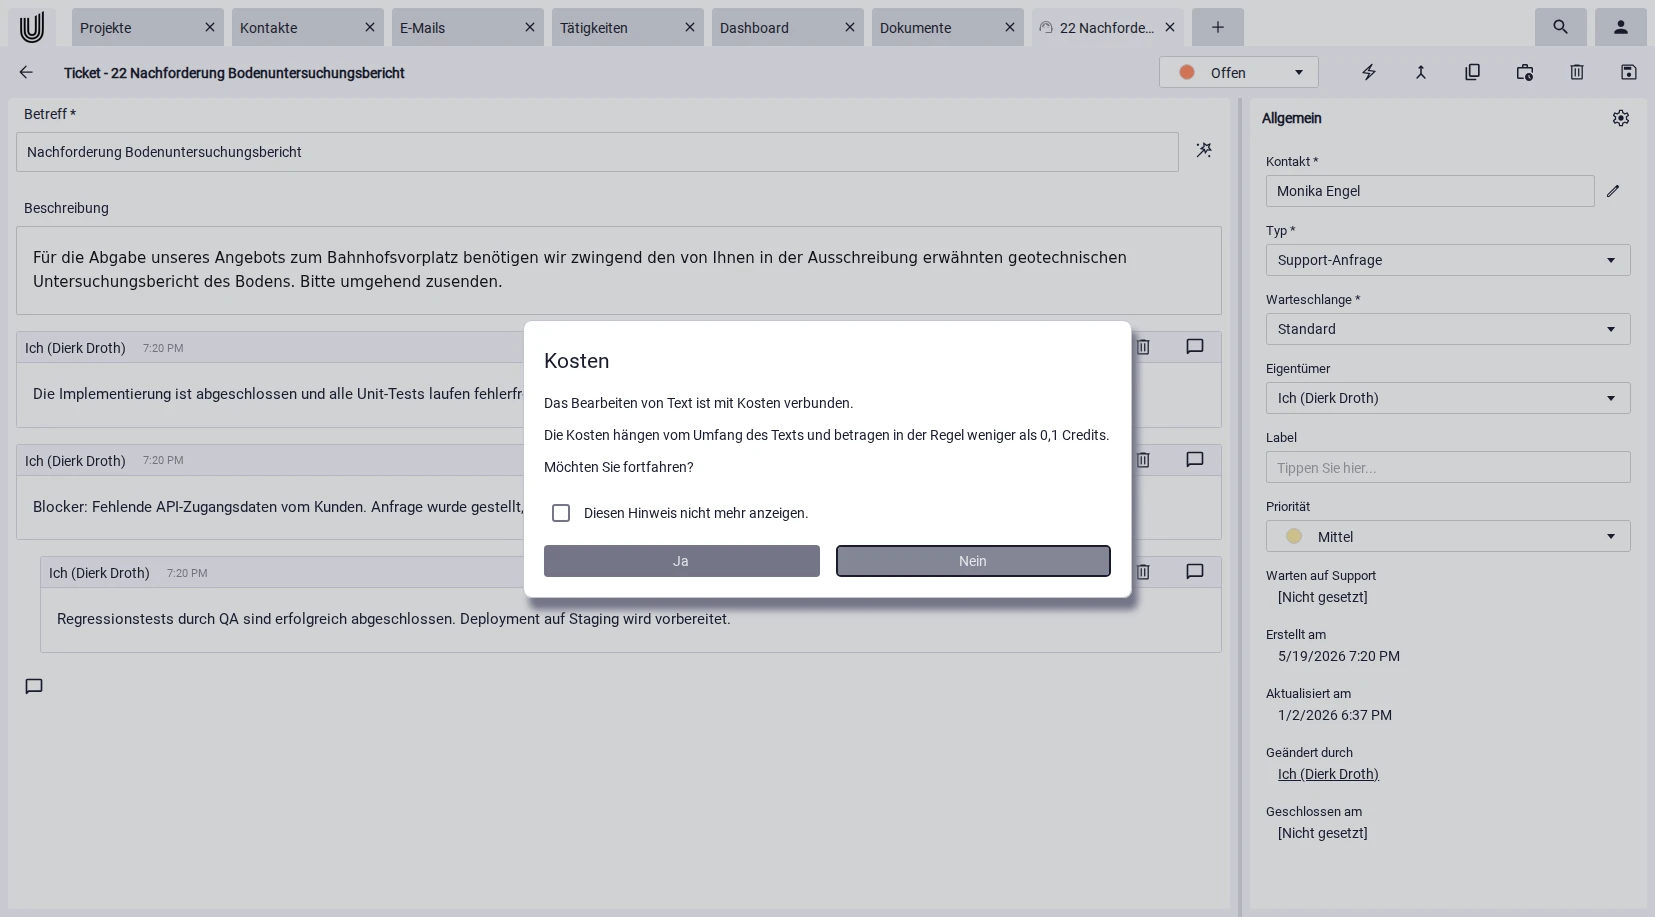Click the 'Geschlossen am' value [Nicht gesetzt]
This screenshot has width=1655, height=917.
pyautogui.click(x=1322, y=833)
